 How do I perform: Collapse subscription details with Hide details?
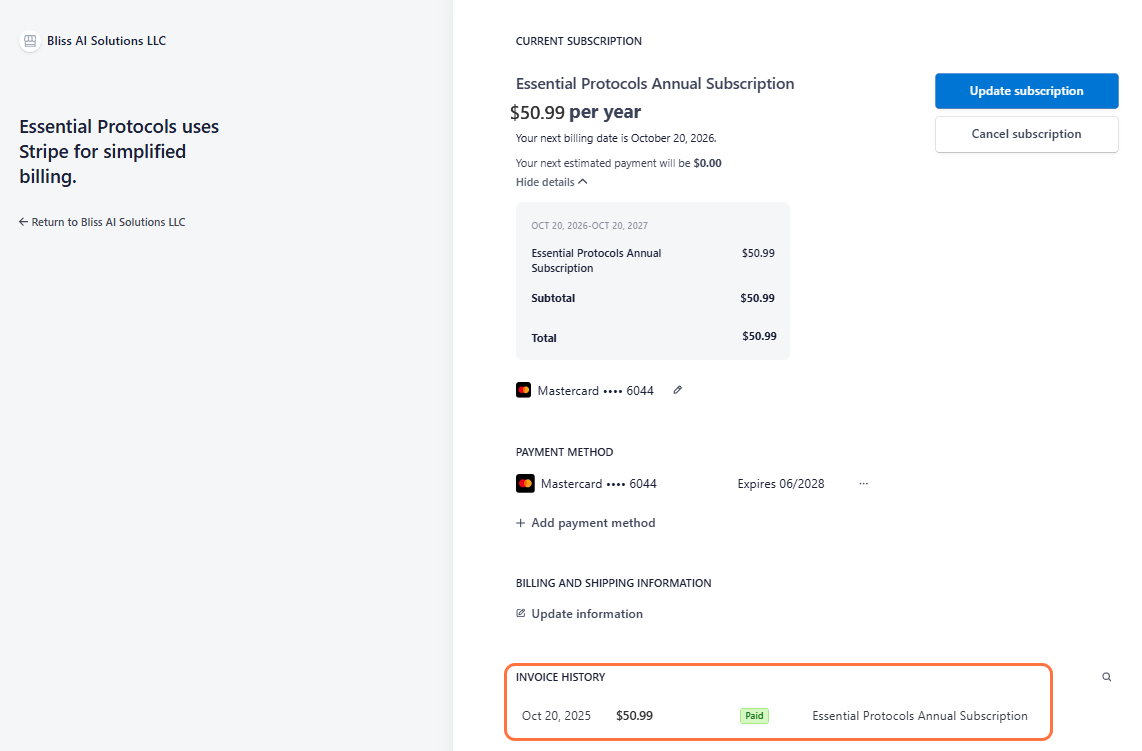point(545,182)
